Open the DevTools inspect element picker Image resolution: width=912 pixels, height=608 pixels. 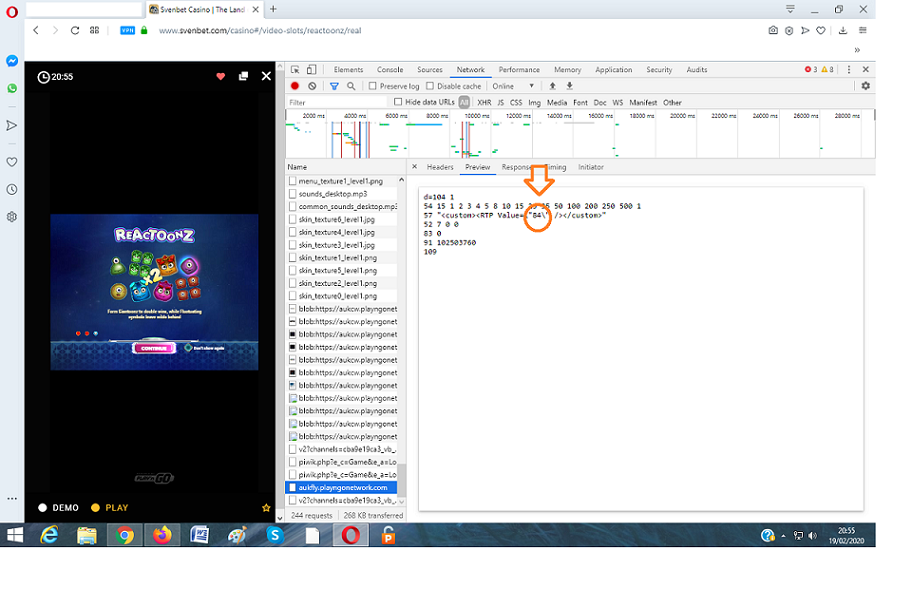[295, 70]
